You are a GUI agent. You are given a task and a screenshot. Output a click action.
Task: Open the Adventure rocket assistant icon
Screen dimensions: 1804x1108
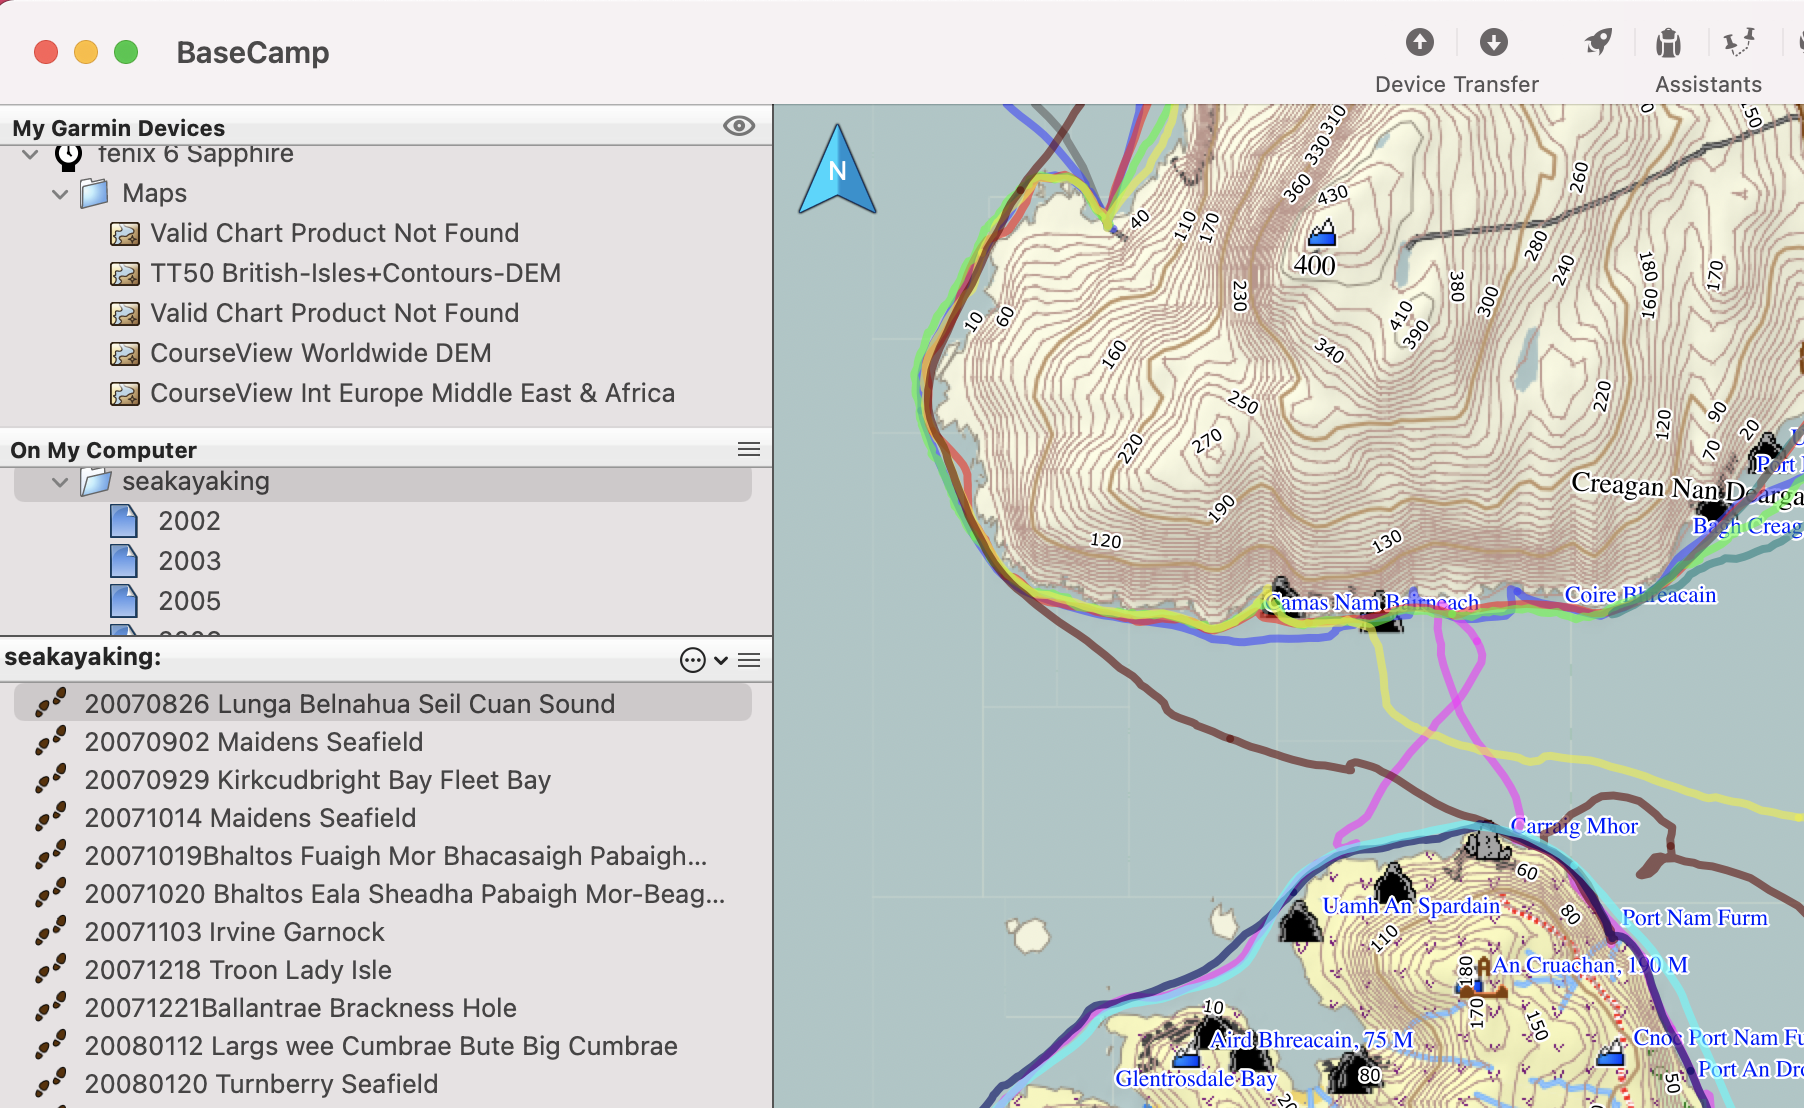(1598, 42)
